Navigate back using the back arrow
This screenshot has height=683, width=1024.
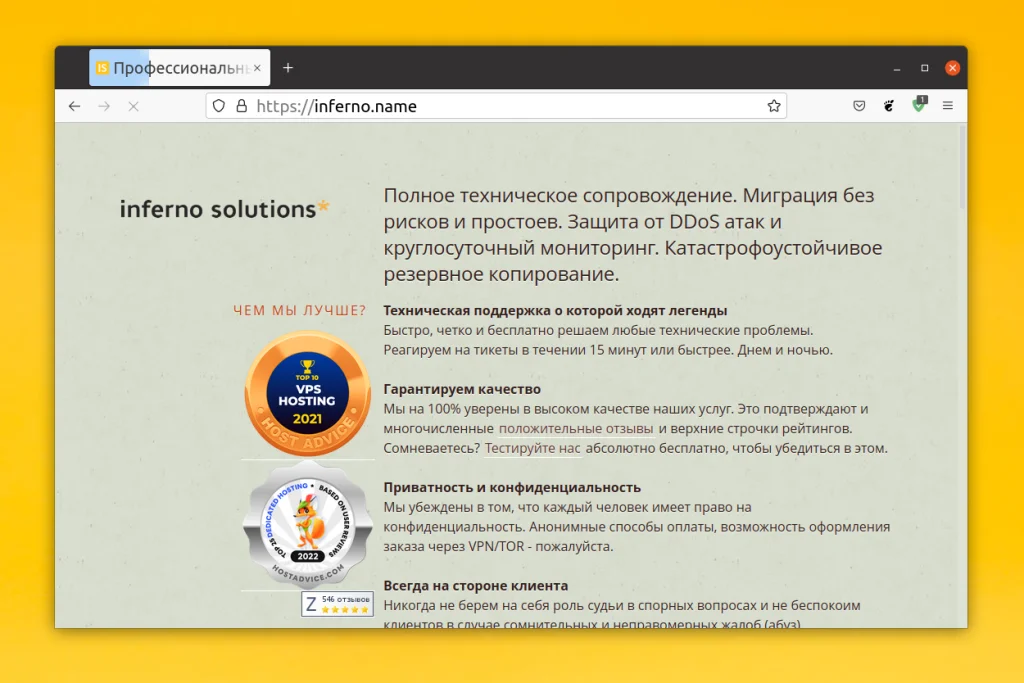(75, 106)
